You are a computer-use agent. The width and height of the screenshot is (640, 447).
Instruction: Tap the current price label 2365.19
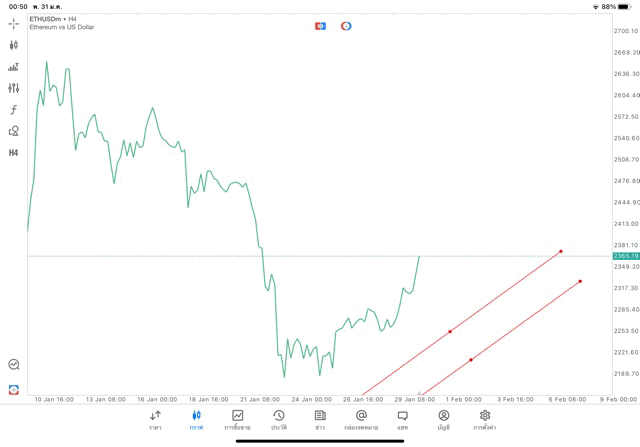[x=626, y=256]
